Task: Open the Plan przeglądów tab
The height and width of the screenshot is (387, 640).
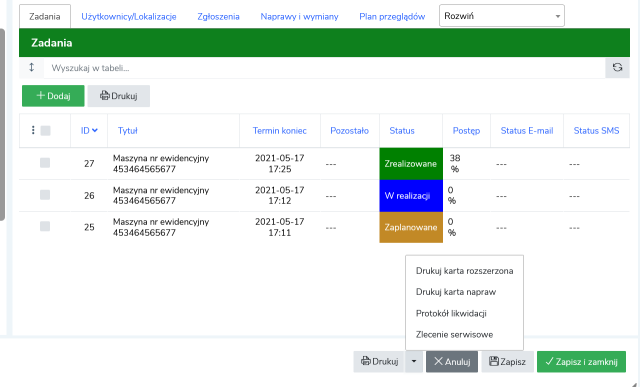Action: (392, 17)
